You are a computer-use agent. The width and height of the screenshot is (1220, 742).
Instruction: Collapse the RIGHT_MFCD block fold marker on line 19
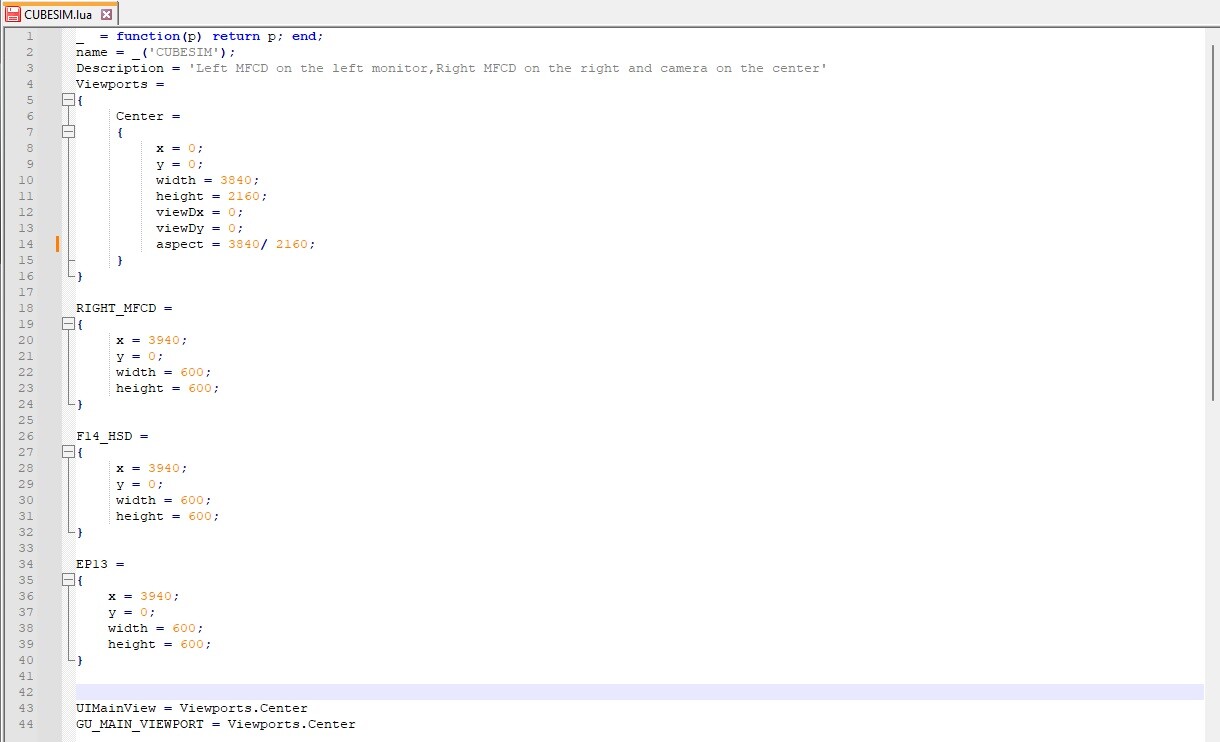(x=68, y=324)
